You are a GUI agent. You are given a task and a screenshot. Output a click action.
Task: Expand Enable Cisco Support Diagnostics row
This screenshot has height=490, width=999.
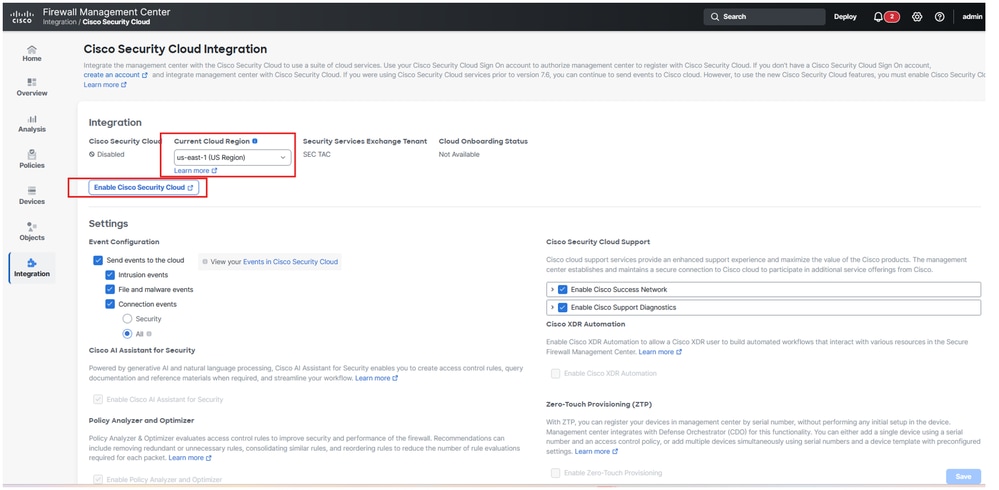point(552,307)
